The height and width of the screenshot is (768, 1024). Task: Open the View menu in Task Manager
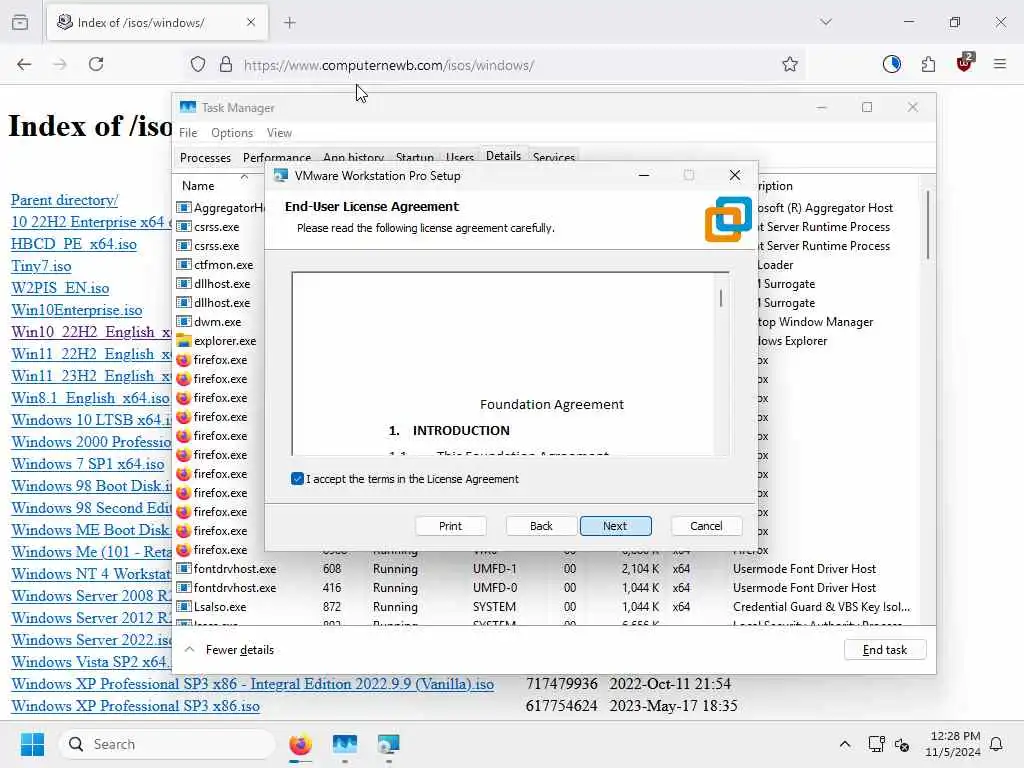point(279,133)
